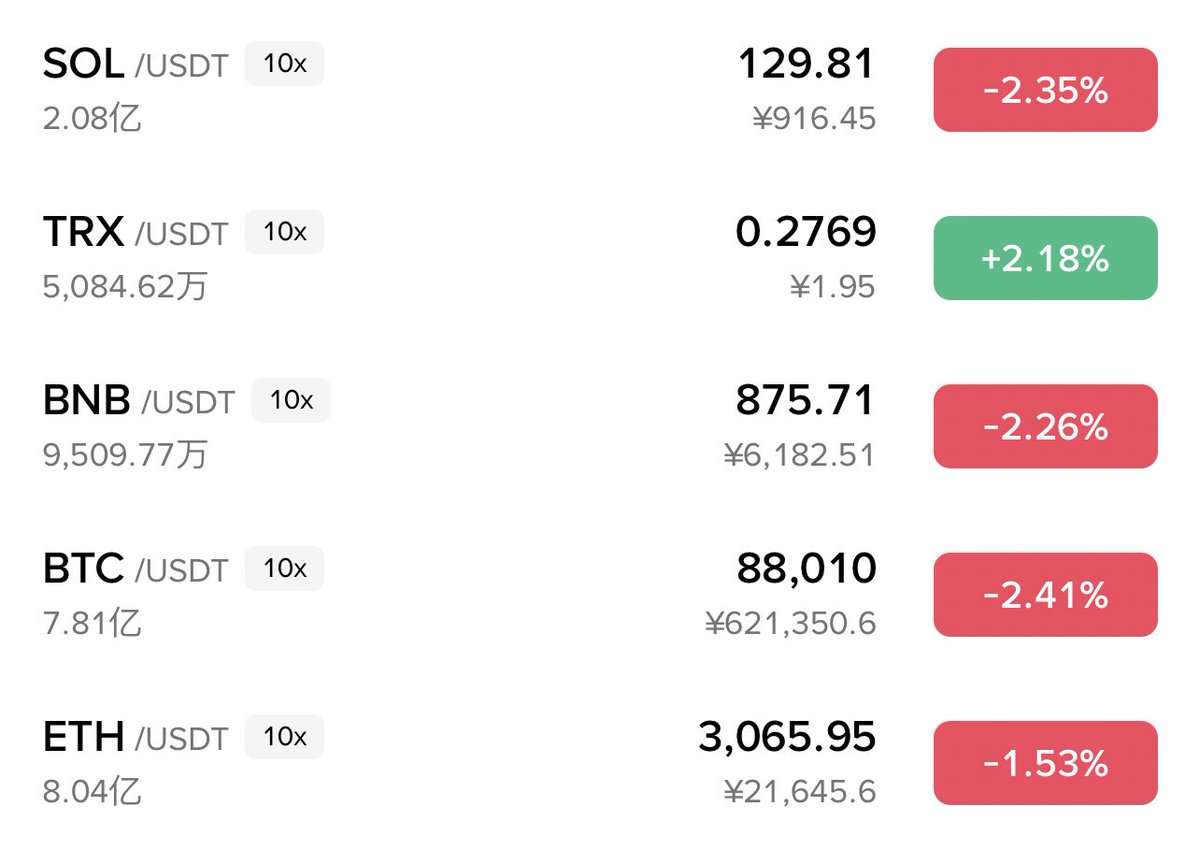Select the BTC price 88,010
This screenshot has width=1200, height=850.
(806, 568)
